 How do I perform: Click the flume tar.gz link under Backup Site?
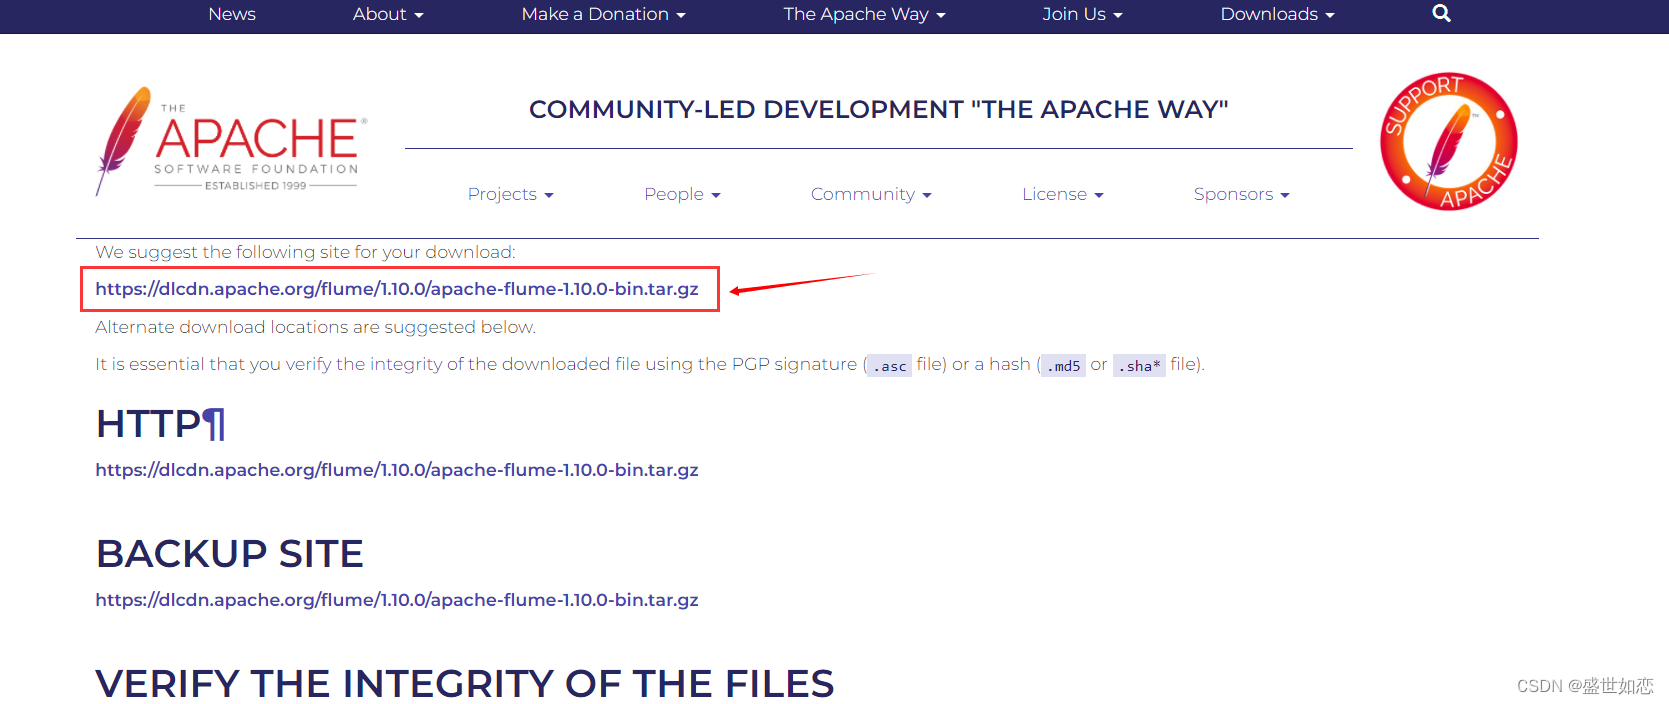(x=397, y=600)
